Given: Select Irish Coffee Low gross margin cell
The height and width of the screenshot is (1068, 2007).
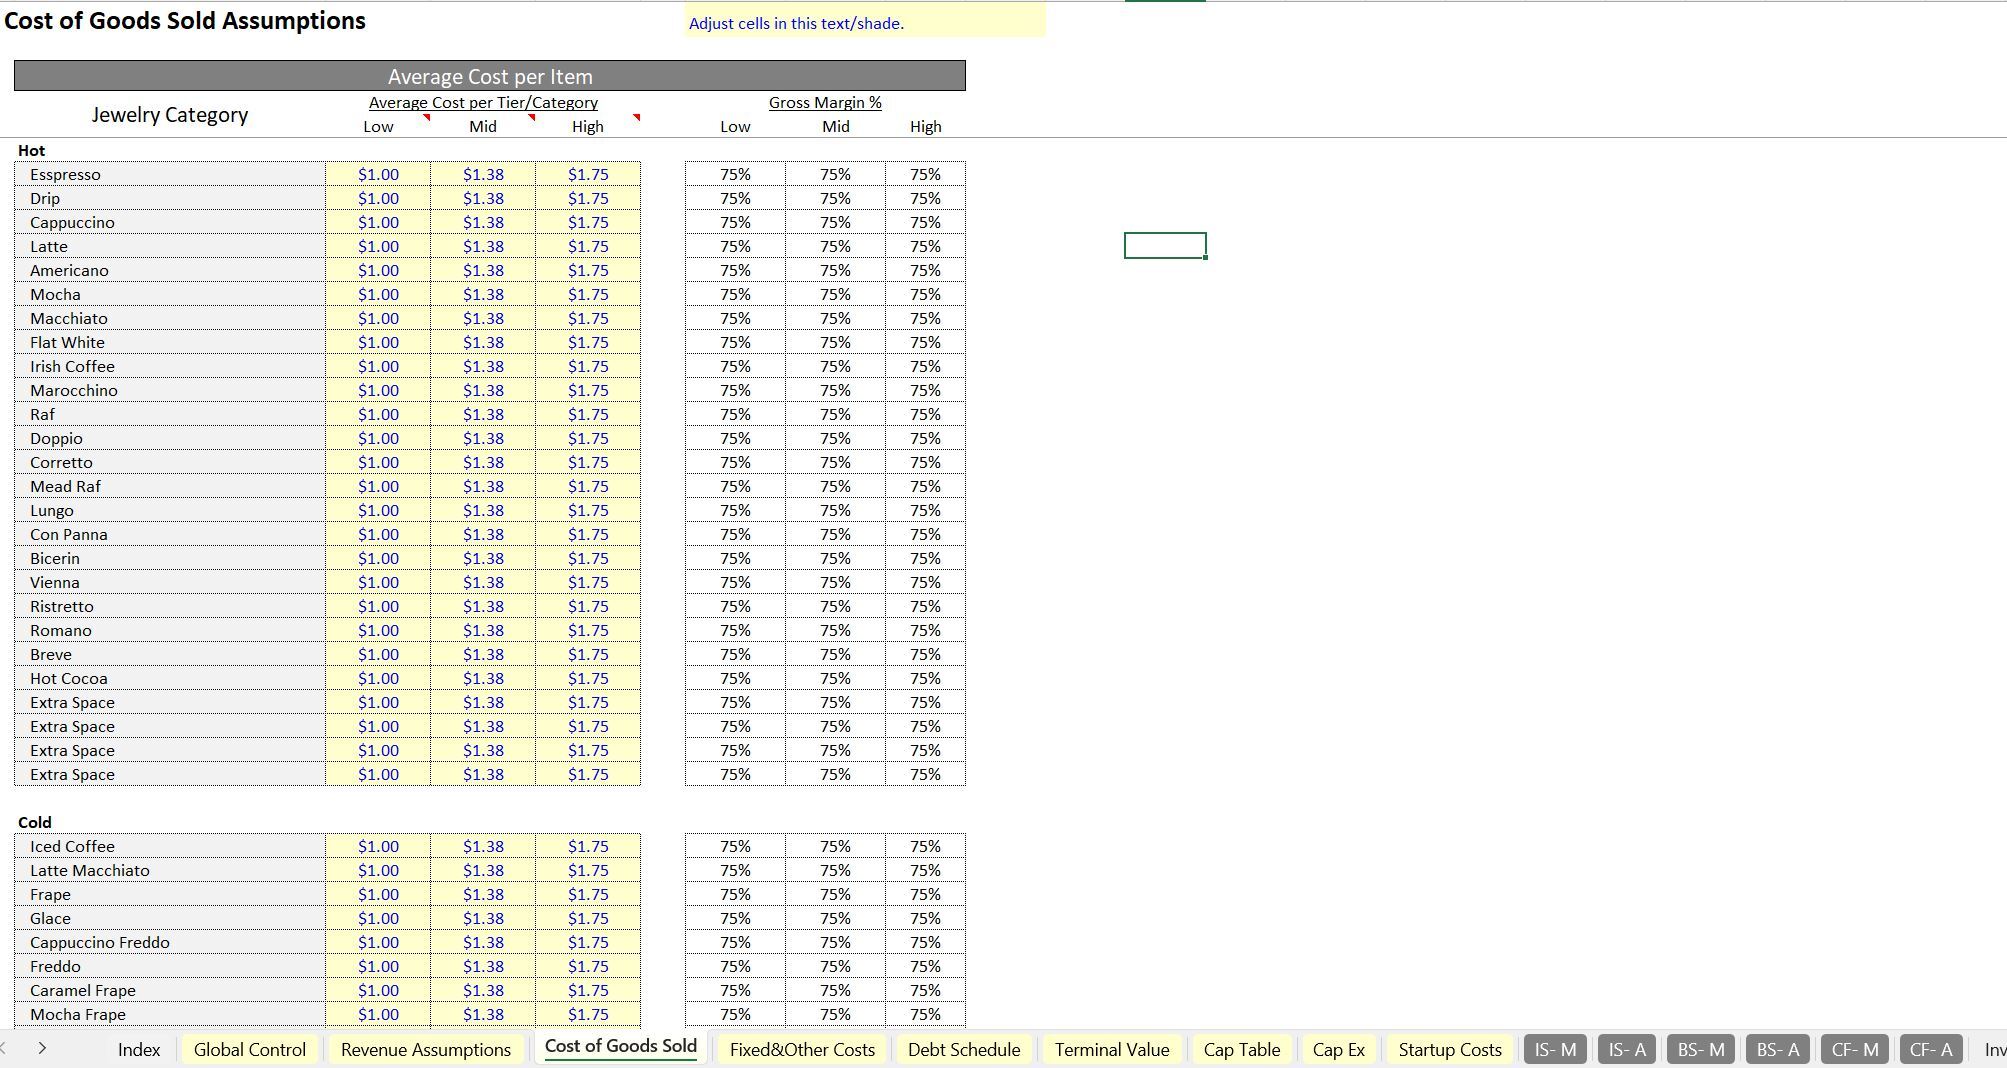Looking at the screenshot, I should (735, 366).
